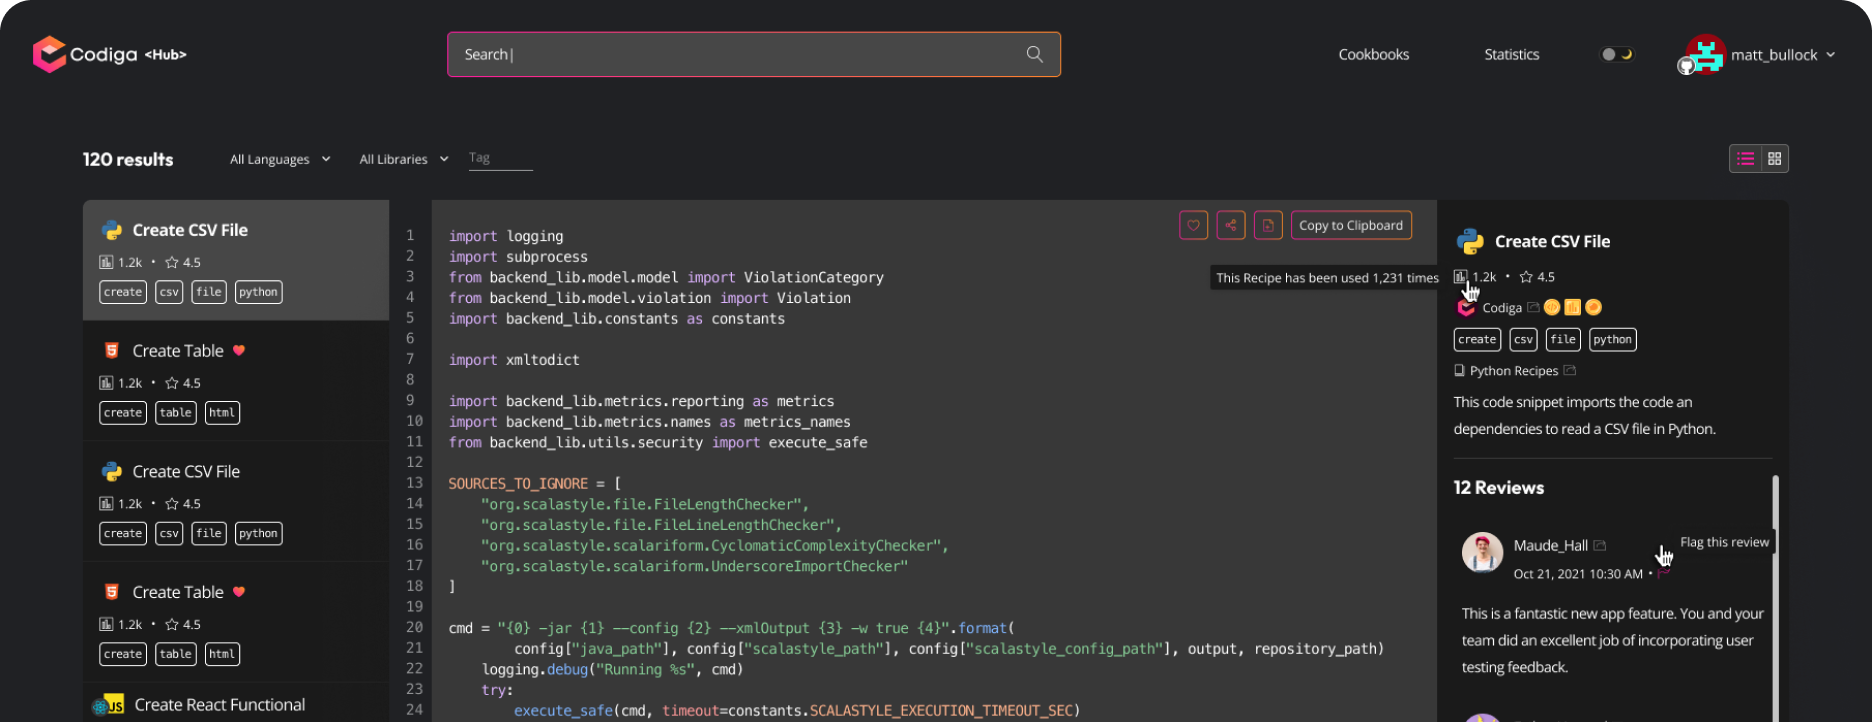Click the python tag in the details panel
Image resolution: width=1872 pixels, height=722 pixels.
tap(1612, 340)
